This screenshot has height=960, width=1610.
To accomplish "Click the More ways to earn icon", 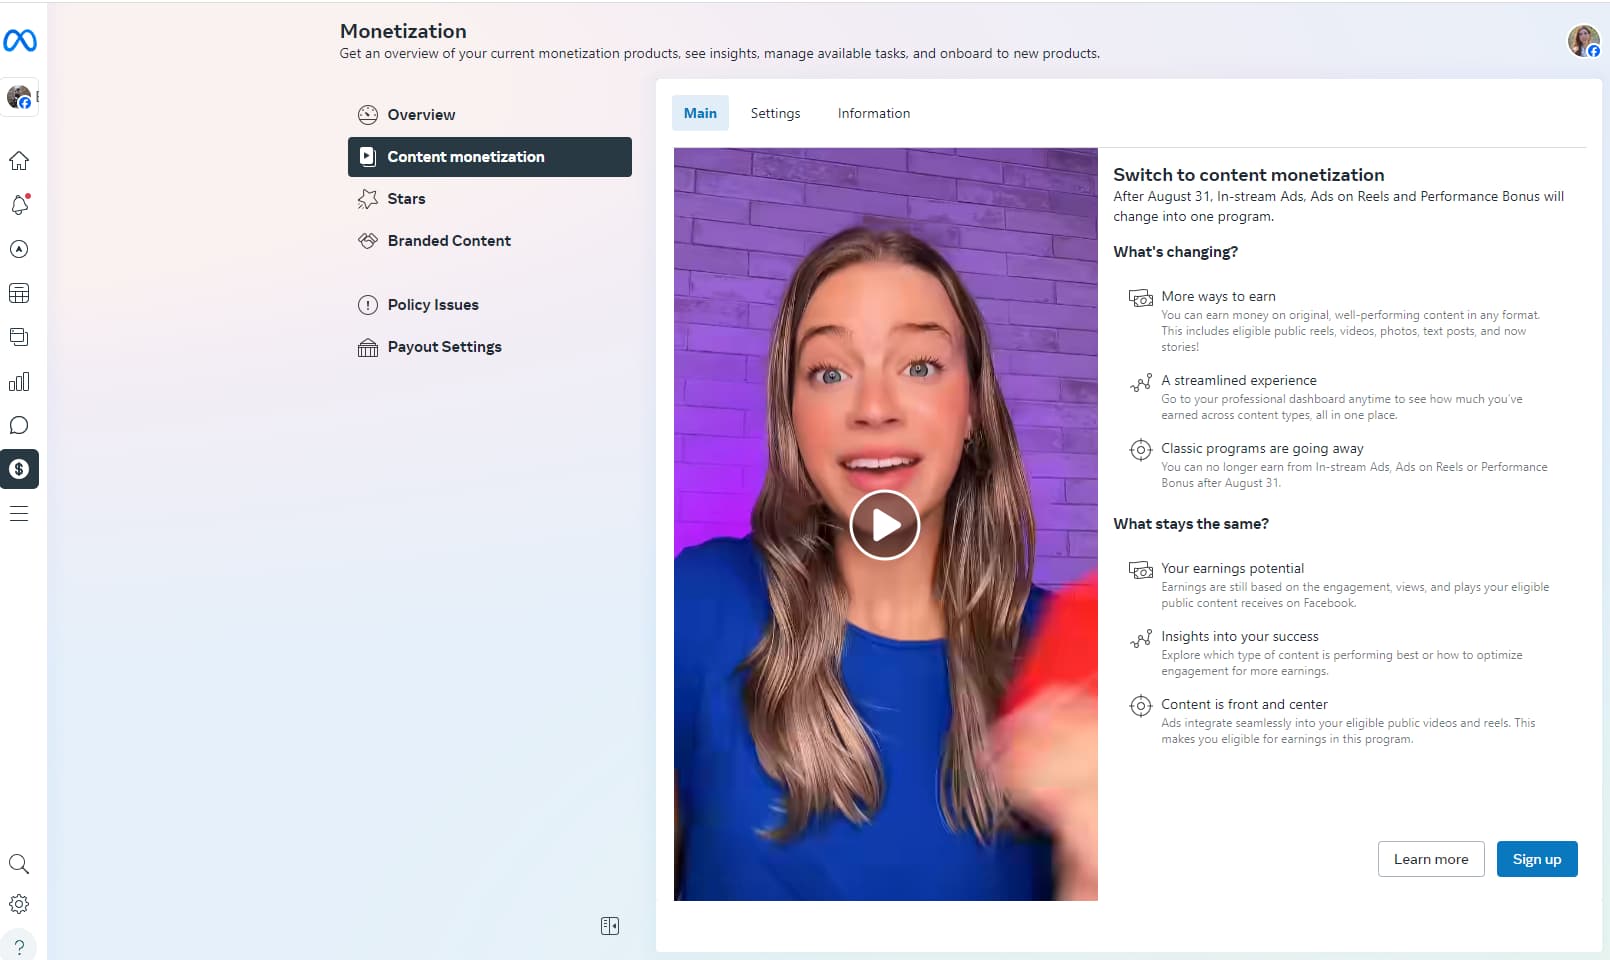I will [1141, 298].
